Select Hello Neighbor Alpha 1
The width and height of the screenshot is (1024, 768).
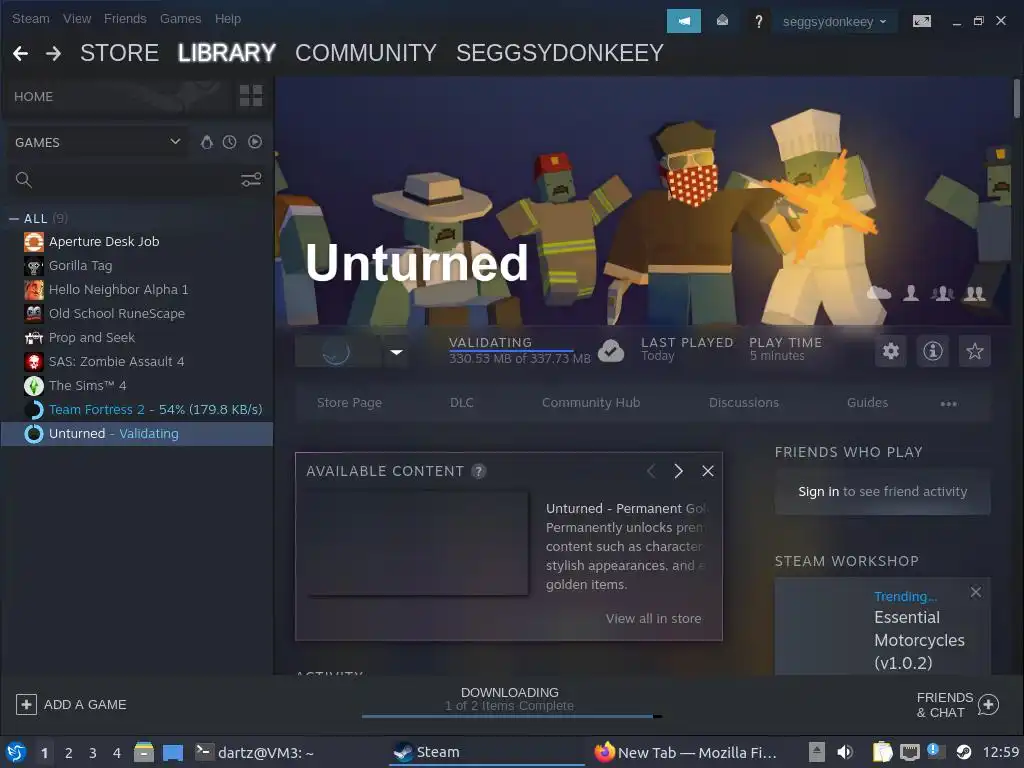click(x=118, y=289)
